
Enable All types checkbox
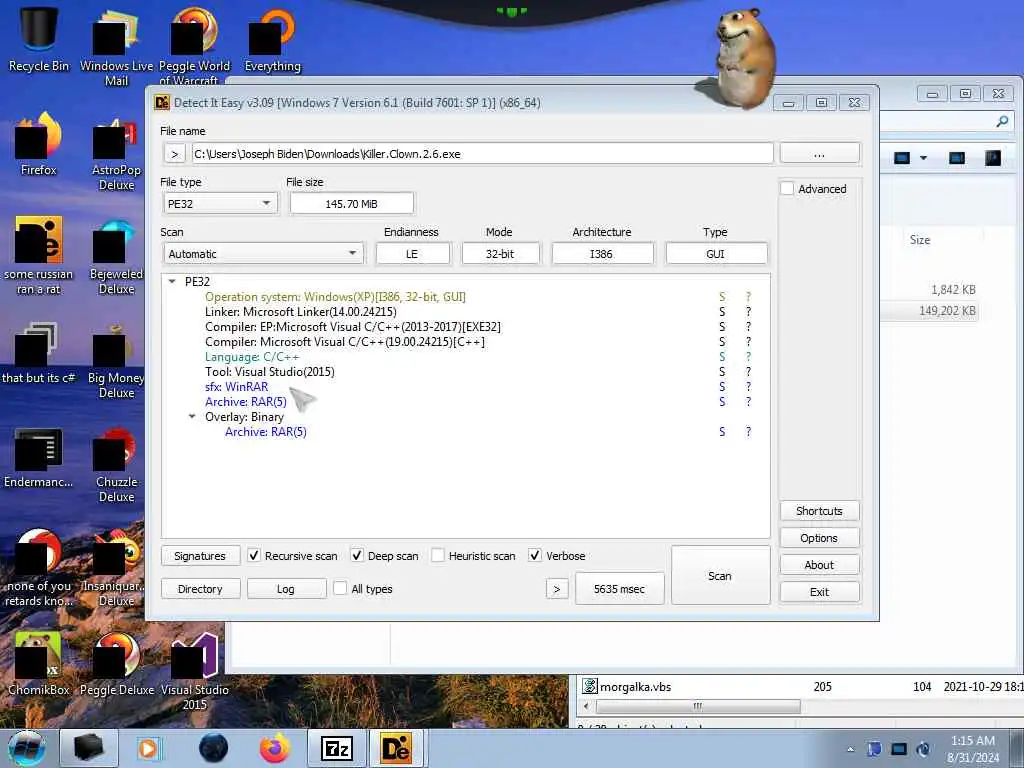(340, 588)
